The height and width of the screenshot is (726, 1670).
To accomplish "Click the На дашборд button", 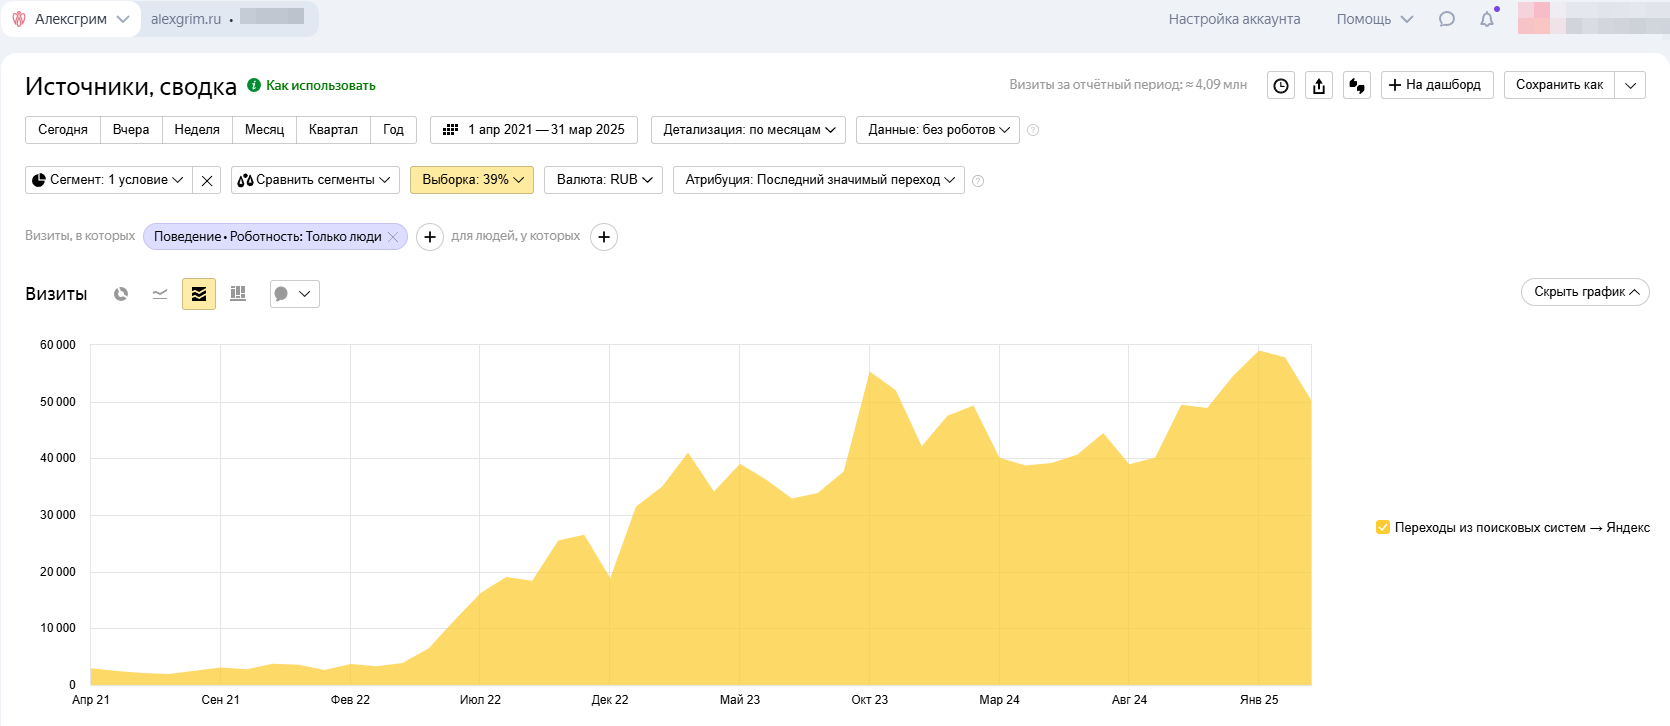I will tap(1437, 85).
